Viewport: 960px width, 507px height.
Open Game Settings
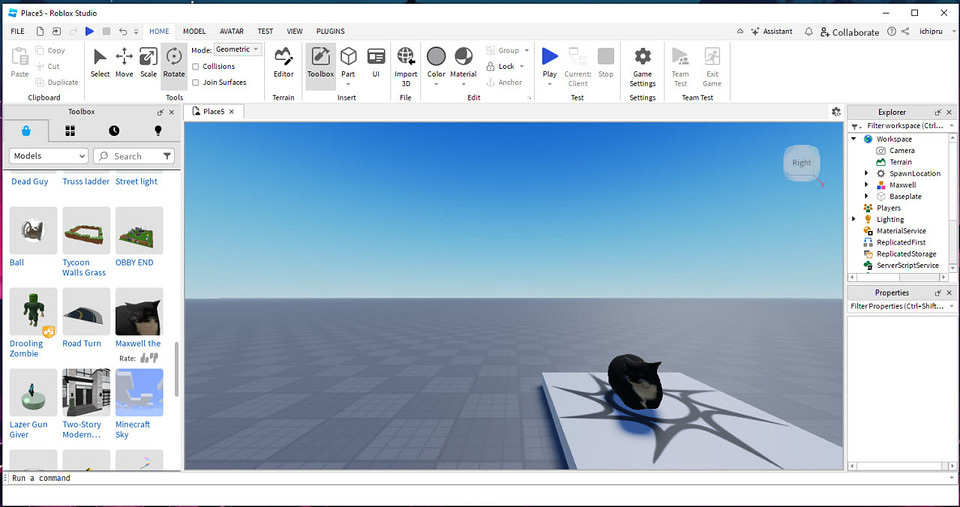pyautogui.click(x=643, y=62)
